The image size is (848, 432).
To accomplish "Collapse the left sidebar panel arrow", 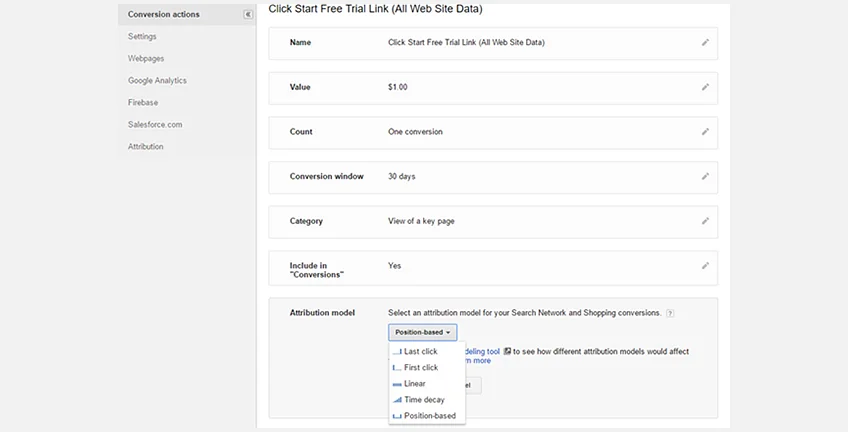I will (248, 14).
